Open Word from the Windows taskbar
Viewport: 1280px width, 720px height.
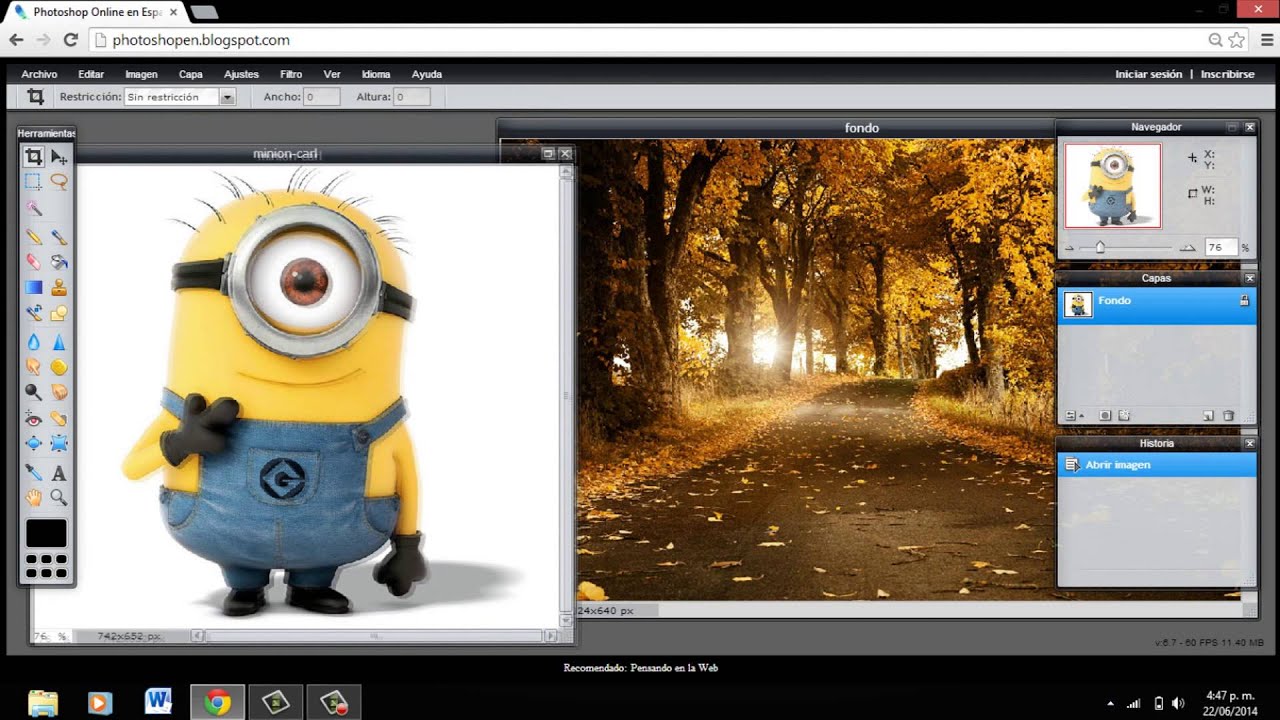click(158, 701)
